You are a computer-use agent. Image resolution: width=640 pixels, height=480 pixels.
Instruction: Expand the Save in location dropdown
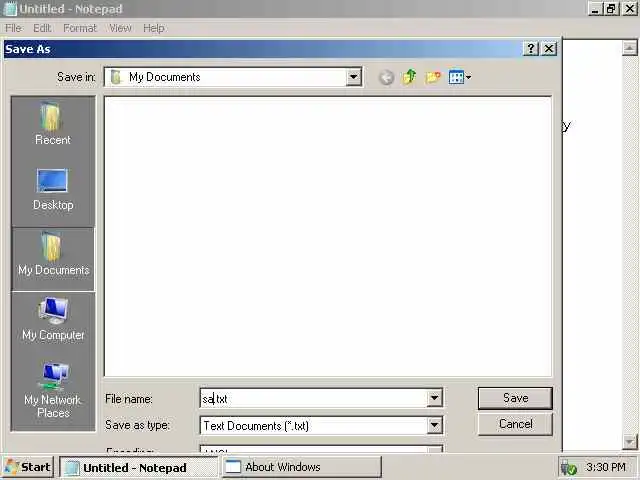click(353, 77)
